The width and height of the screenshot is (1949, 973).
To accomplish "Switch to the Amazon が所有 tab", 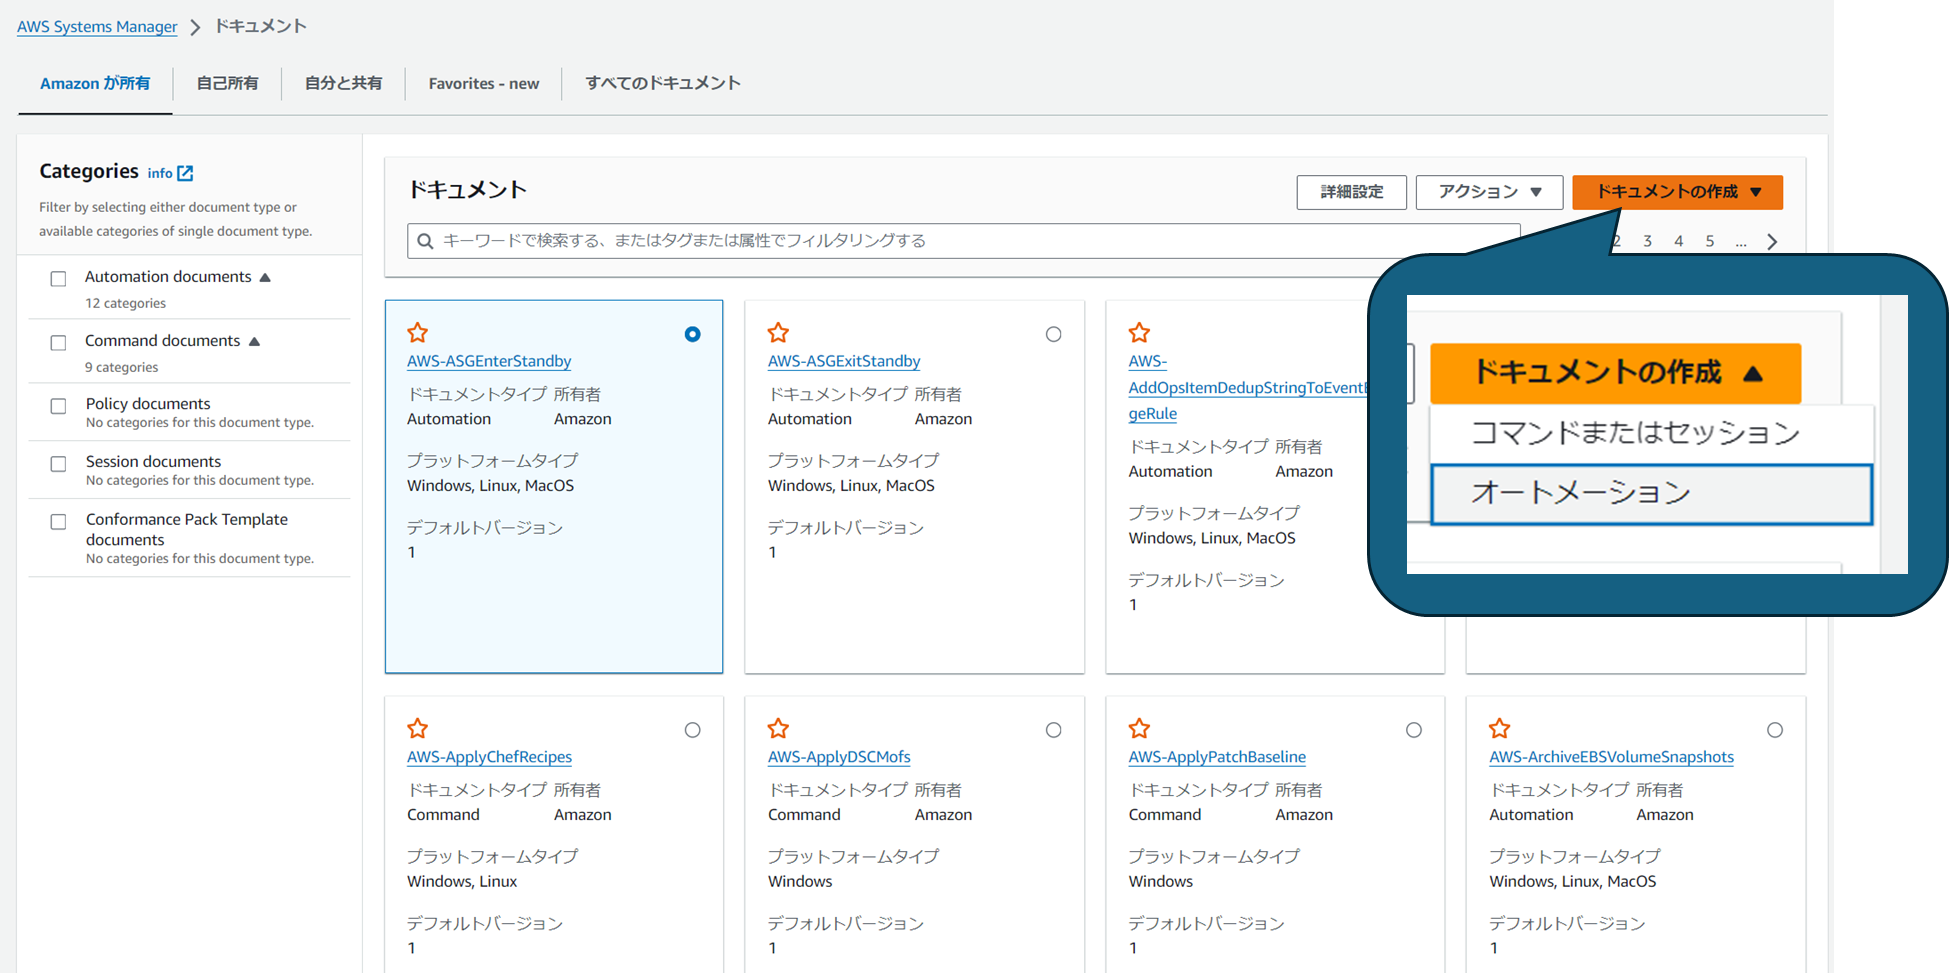I will (x=95, y=84).
